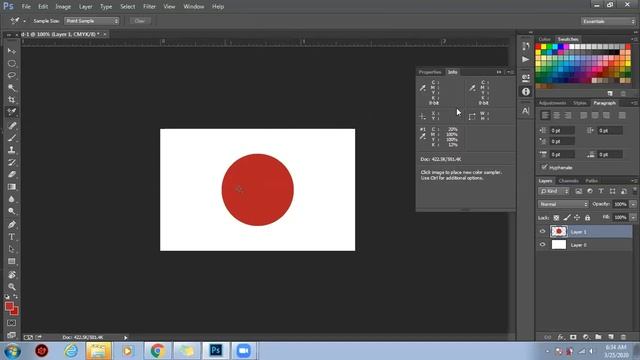Toggle Quick Mask mode
Screen dimensions: 640x360
[11, 323]
